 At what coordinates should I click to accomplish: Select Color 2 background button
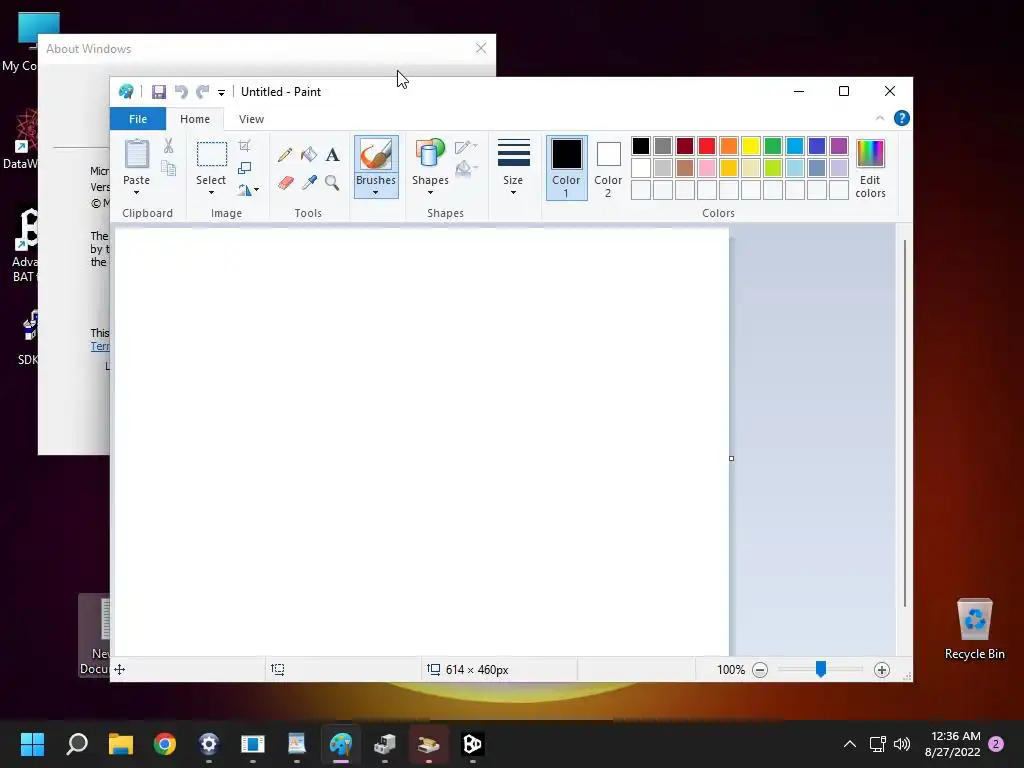coord(608,168)
